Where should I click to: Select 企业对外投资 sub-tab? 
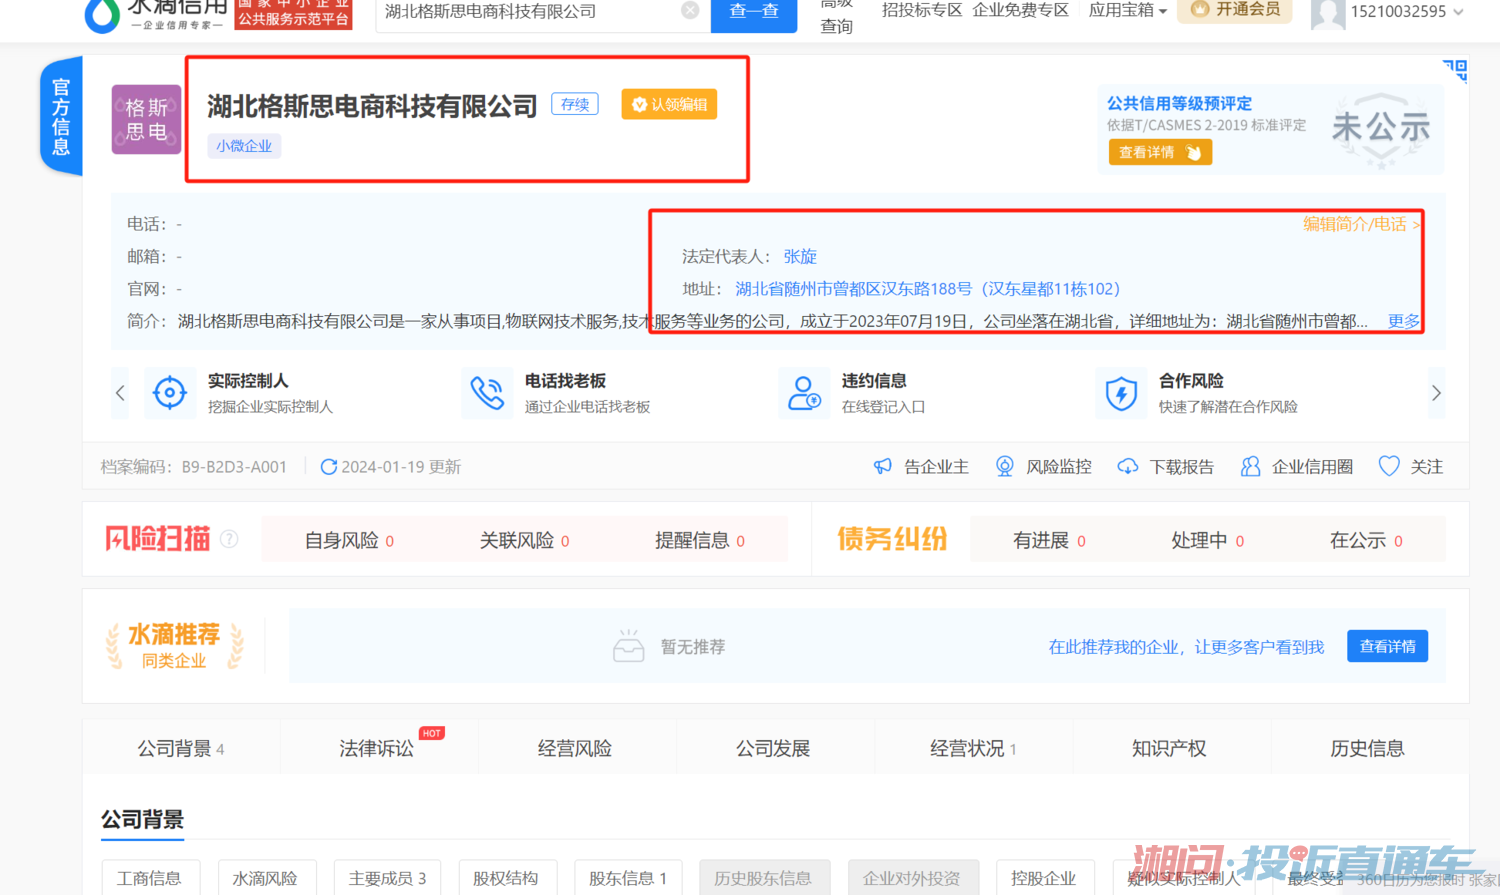[x=912, y=878]
